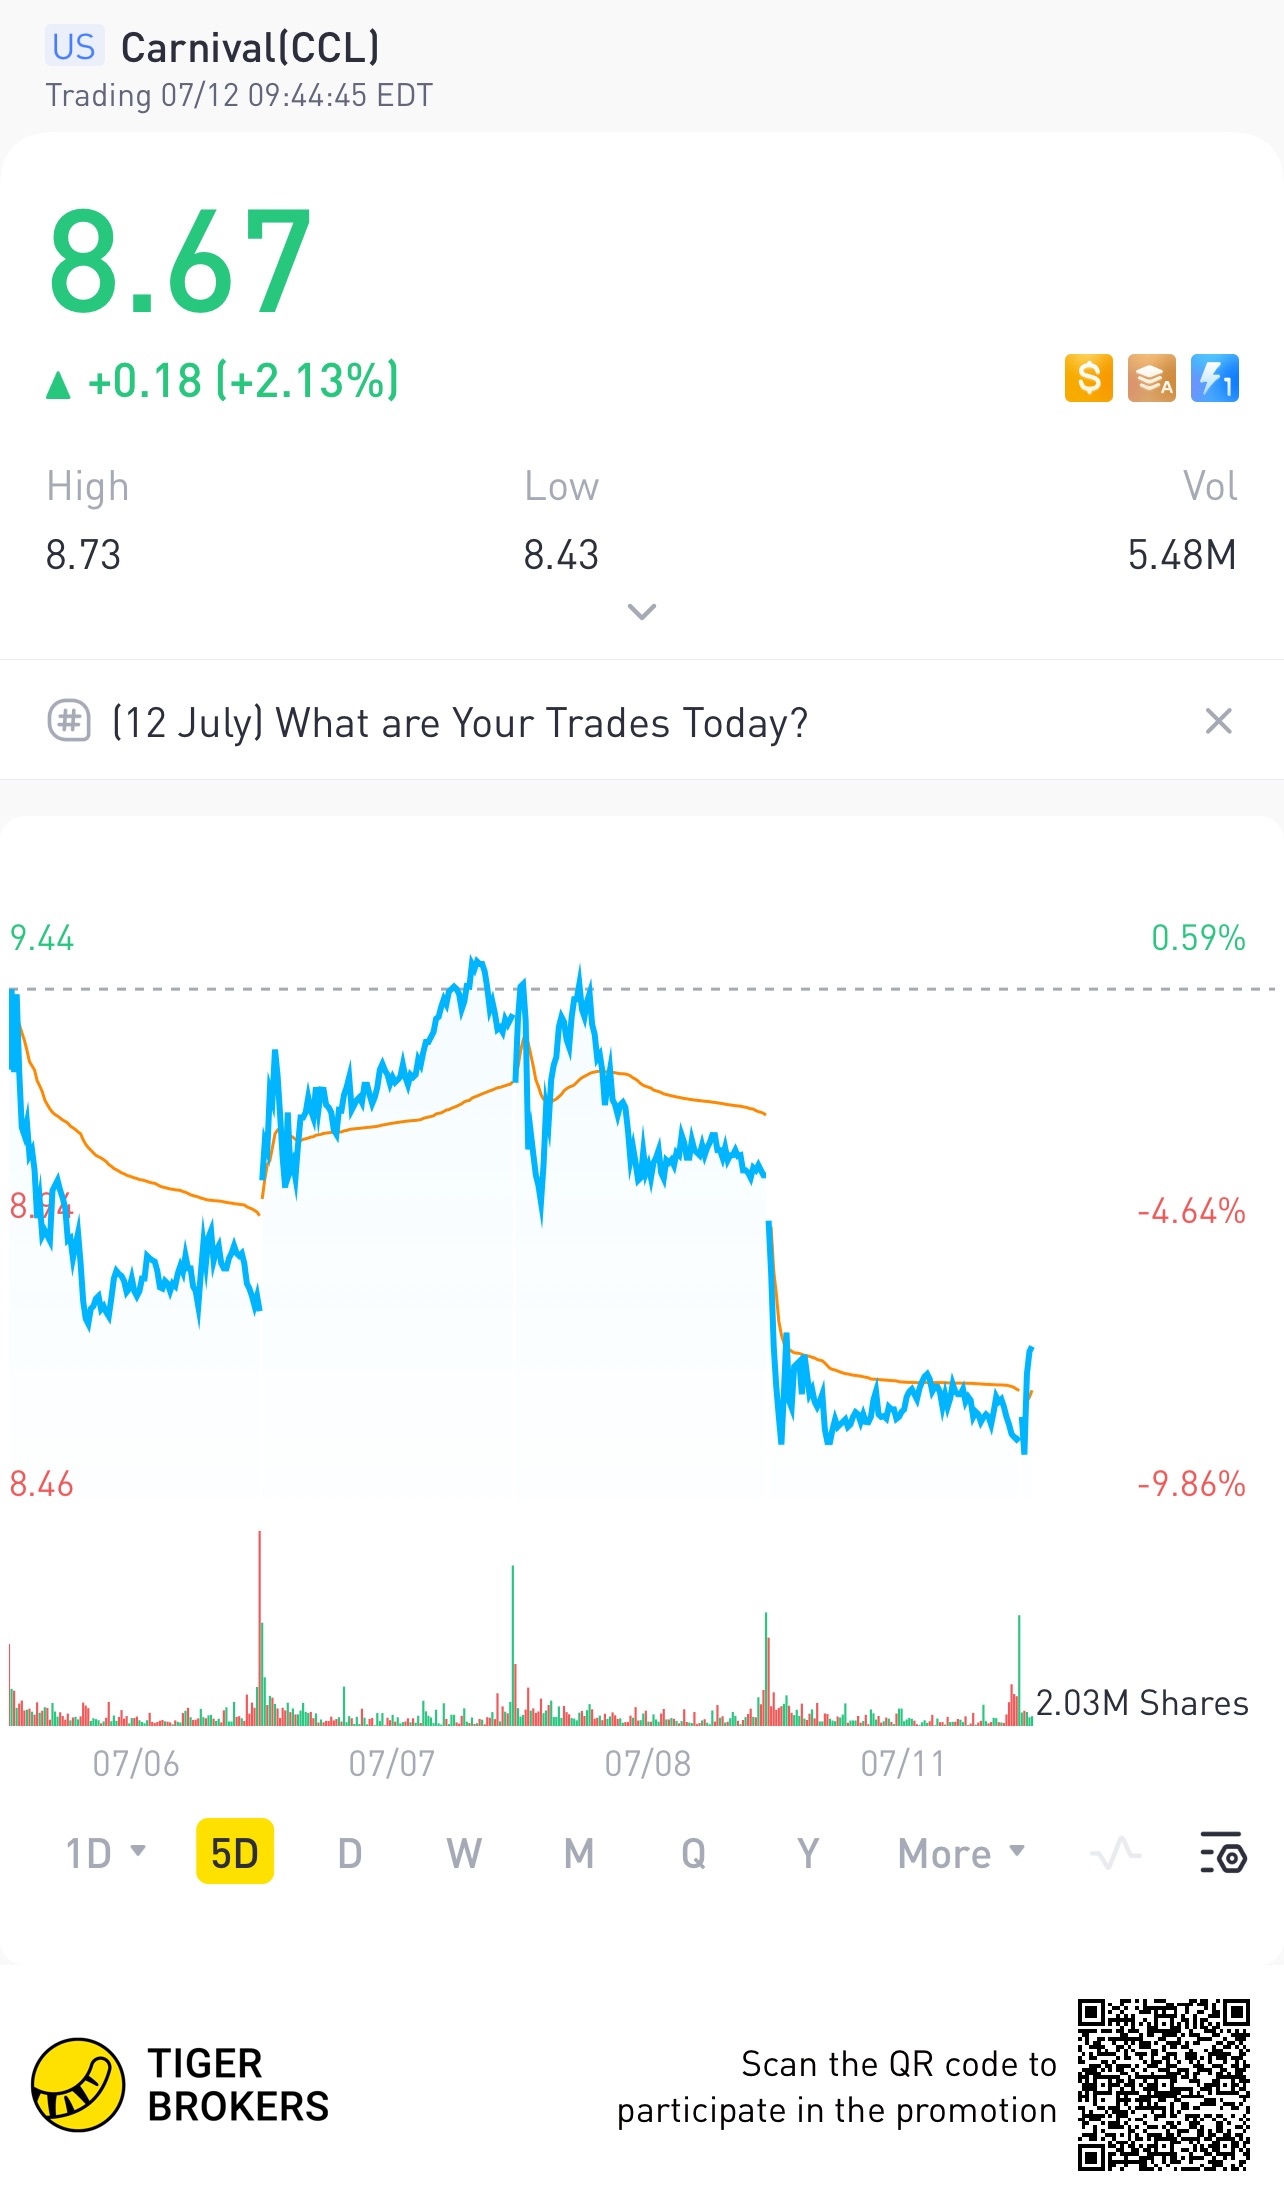Open the 1D timeframe dropdown
Screen dimensions: 1284x2205
(x=105, y=1853)
